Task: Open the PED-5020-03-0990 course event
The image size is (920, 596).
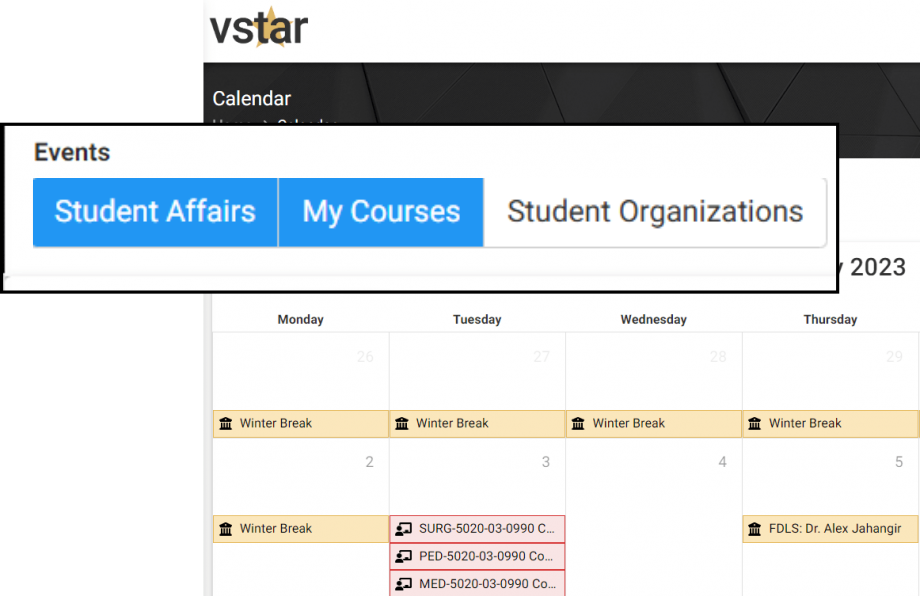Action: [477, 556]
